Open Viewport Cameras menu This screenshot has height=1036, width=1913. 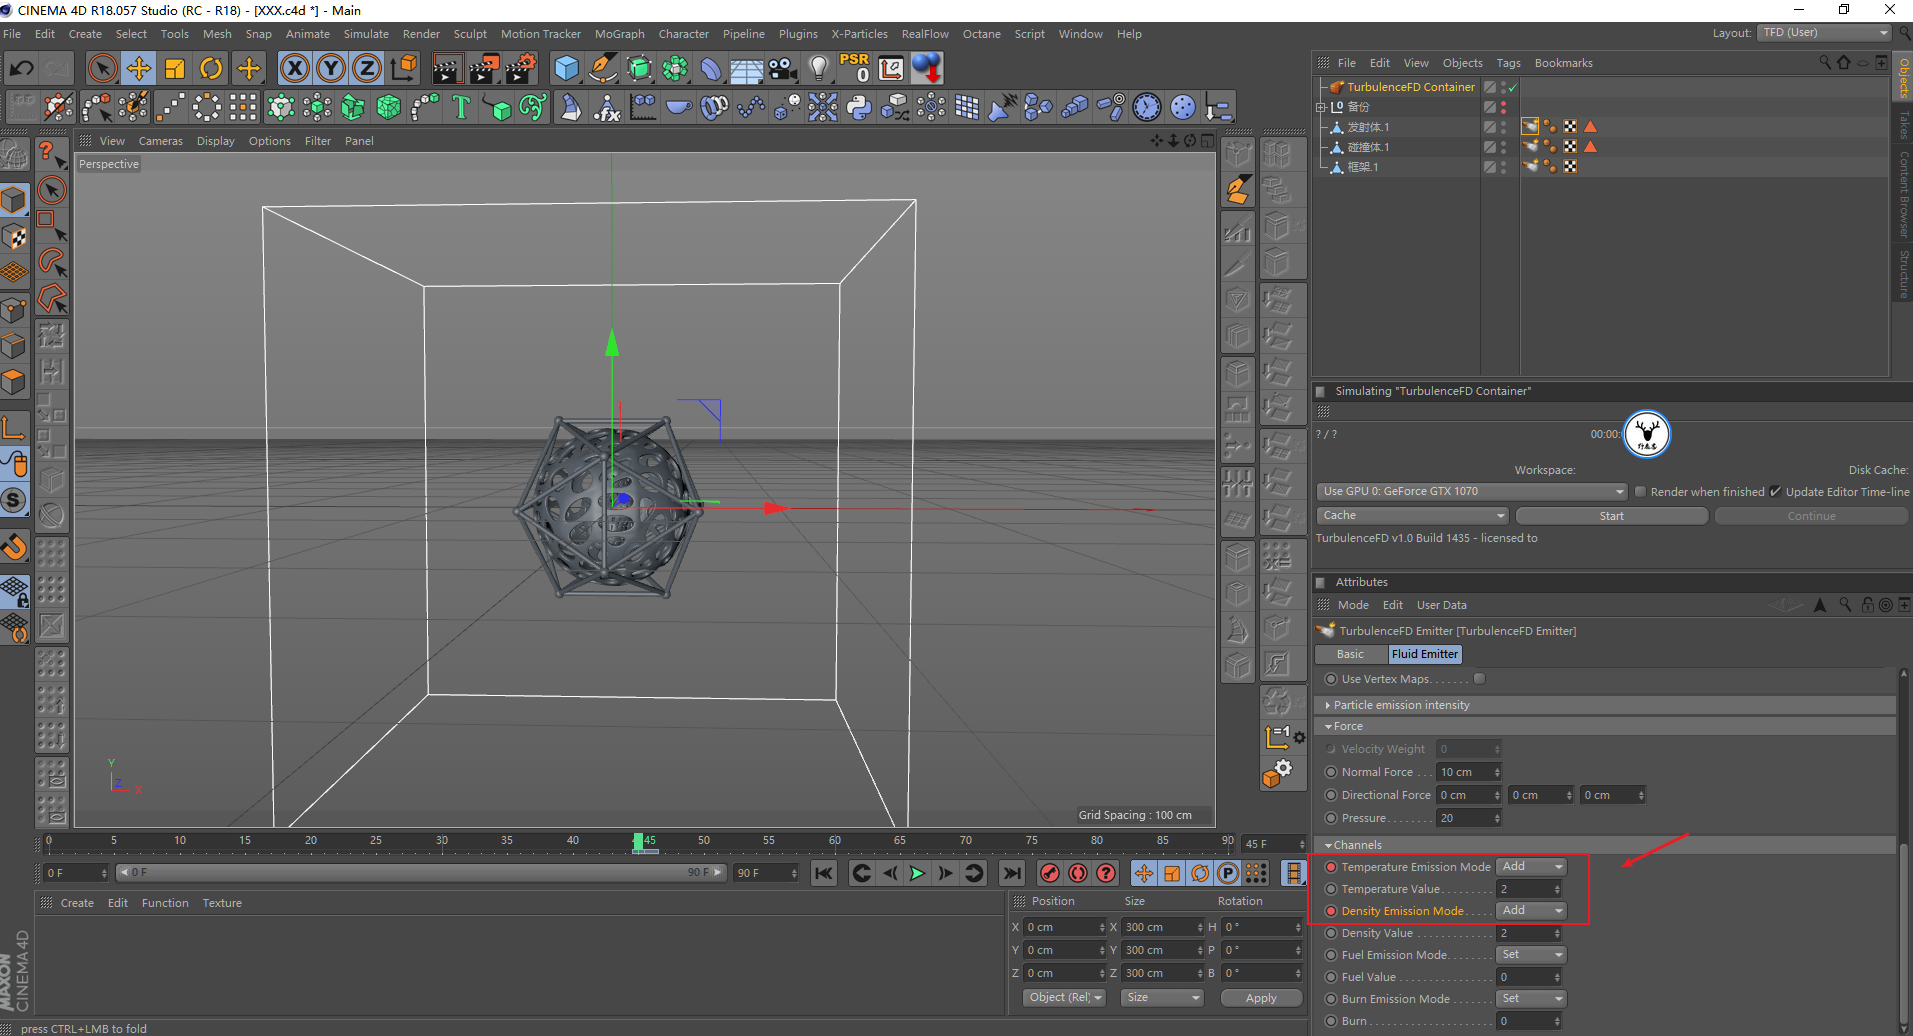(160, 141)
